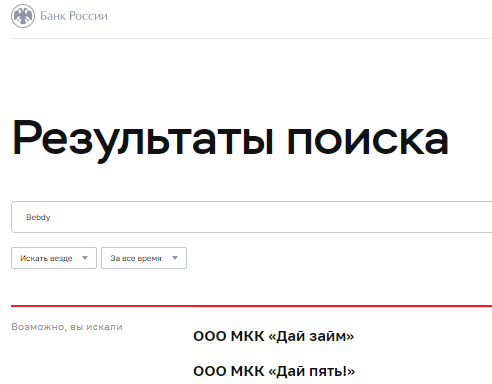Click the Bank of Russia eagle logo
Image resolution: width=492 pixels, height=384 pixels.
coord(23,16)
